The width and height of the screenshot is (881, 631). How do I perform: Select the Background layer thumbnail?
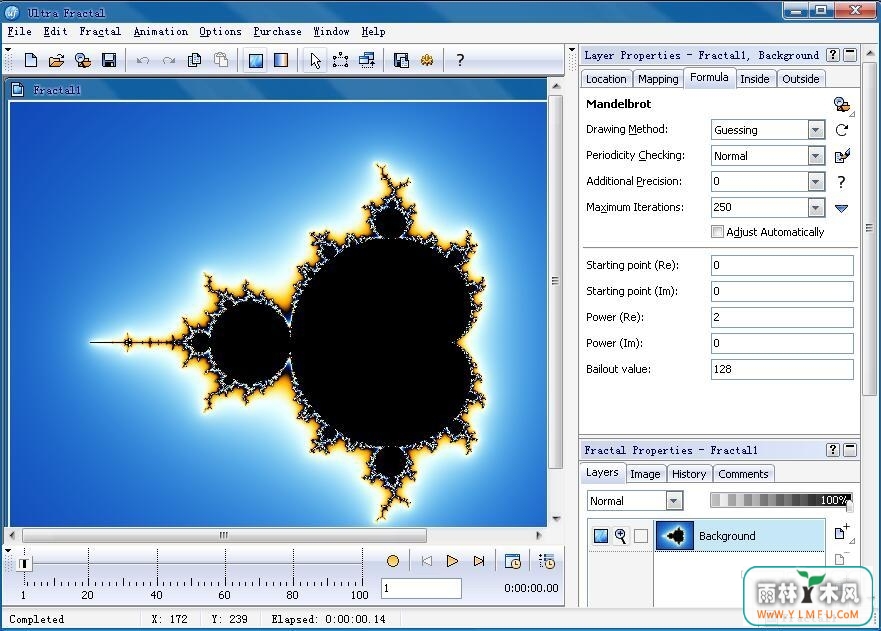[x=675, y=536]
